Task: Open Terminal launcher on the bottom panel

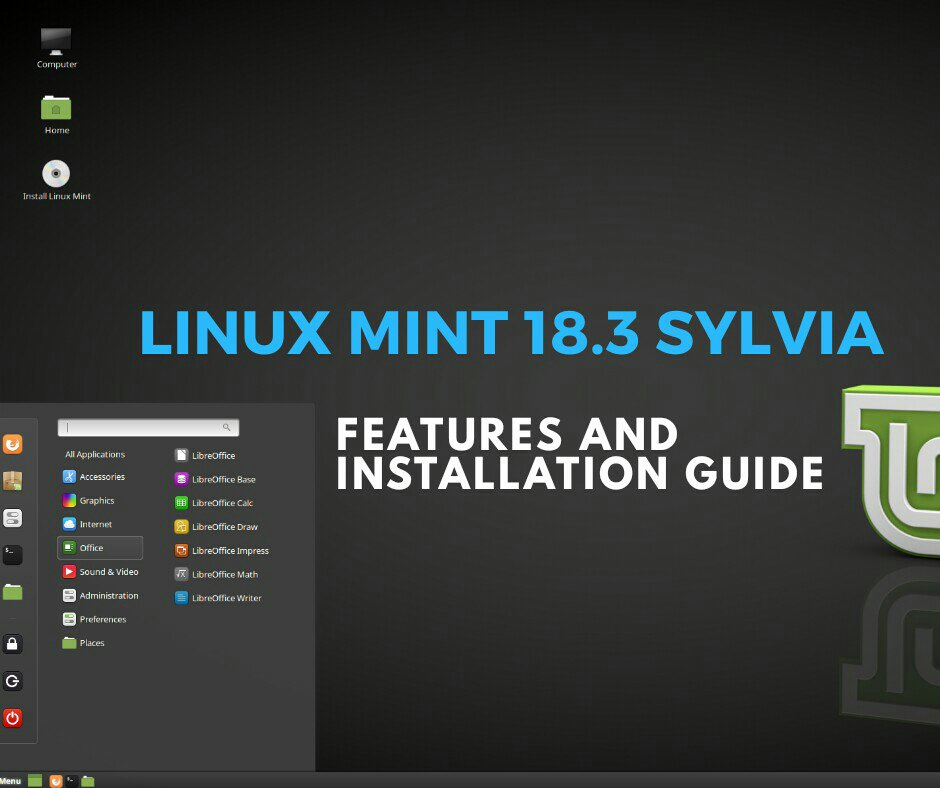Action: (71, 781)
